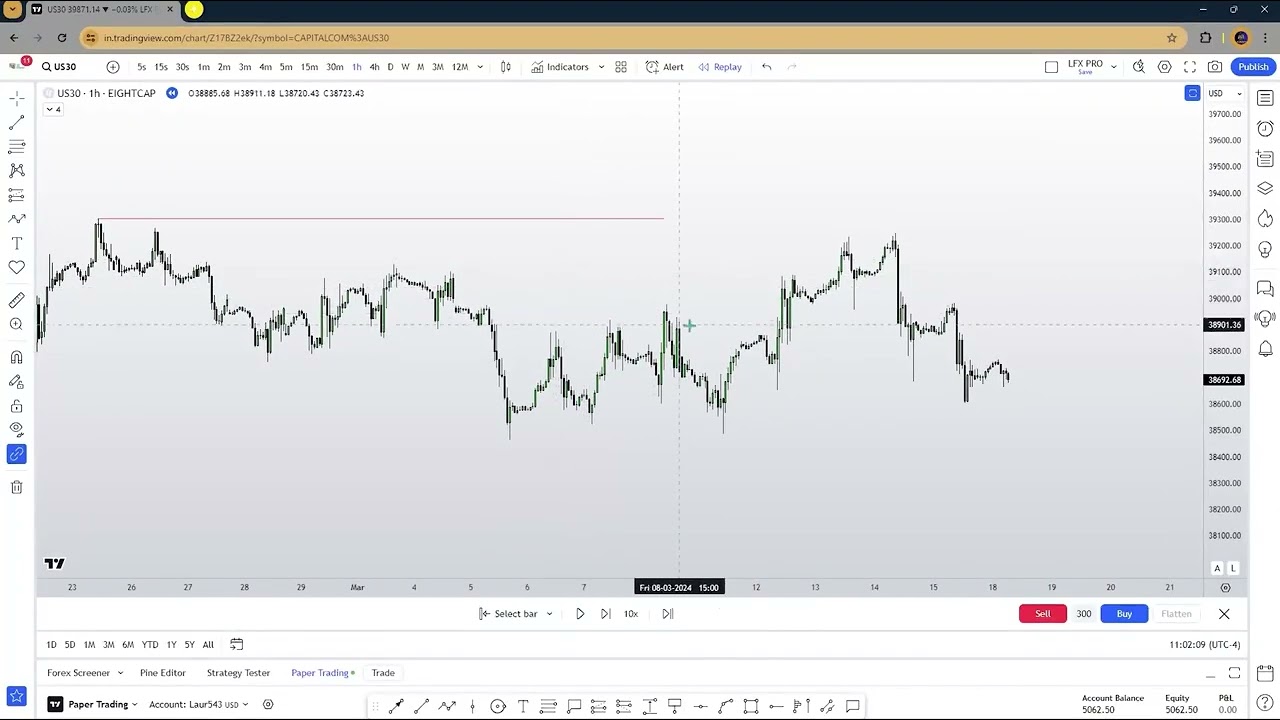Select the Text tool in left toolbar
The height and width of the screenshot is (720, 1280).
coord(16,243)
